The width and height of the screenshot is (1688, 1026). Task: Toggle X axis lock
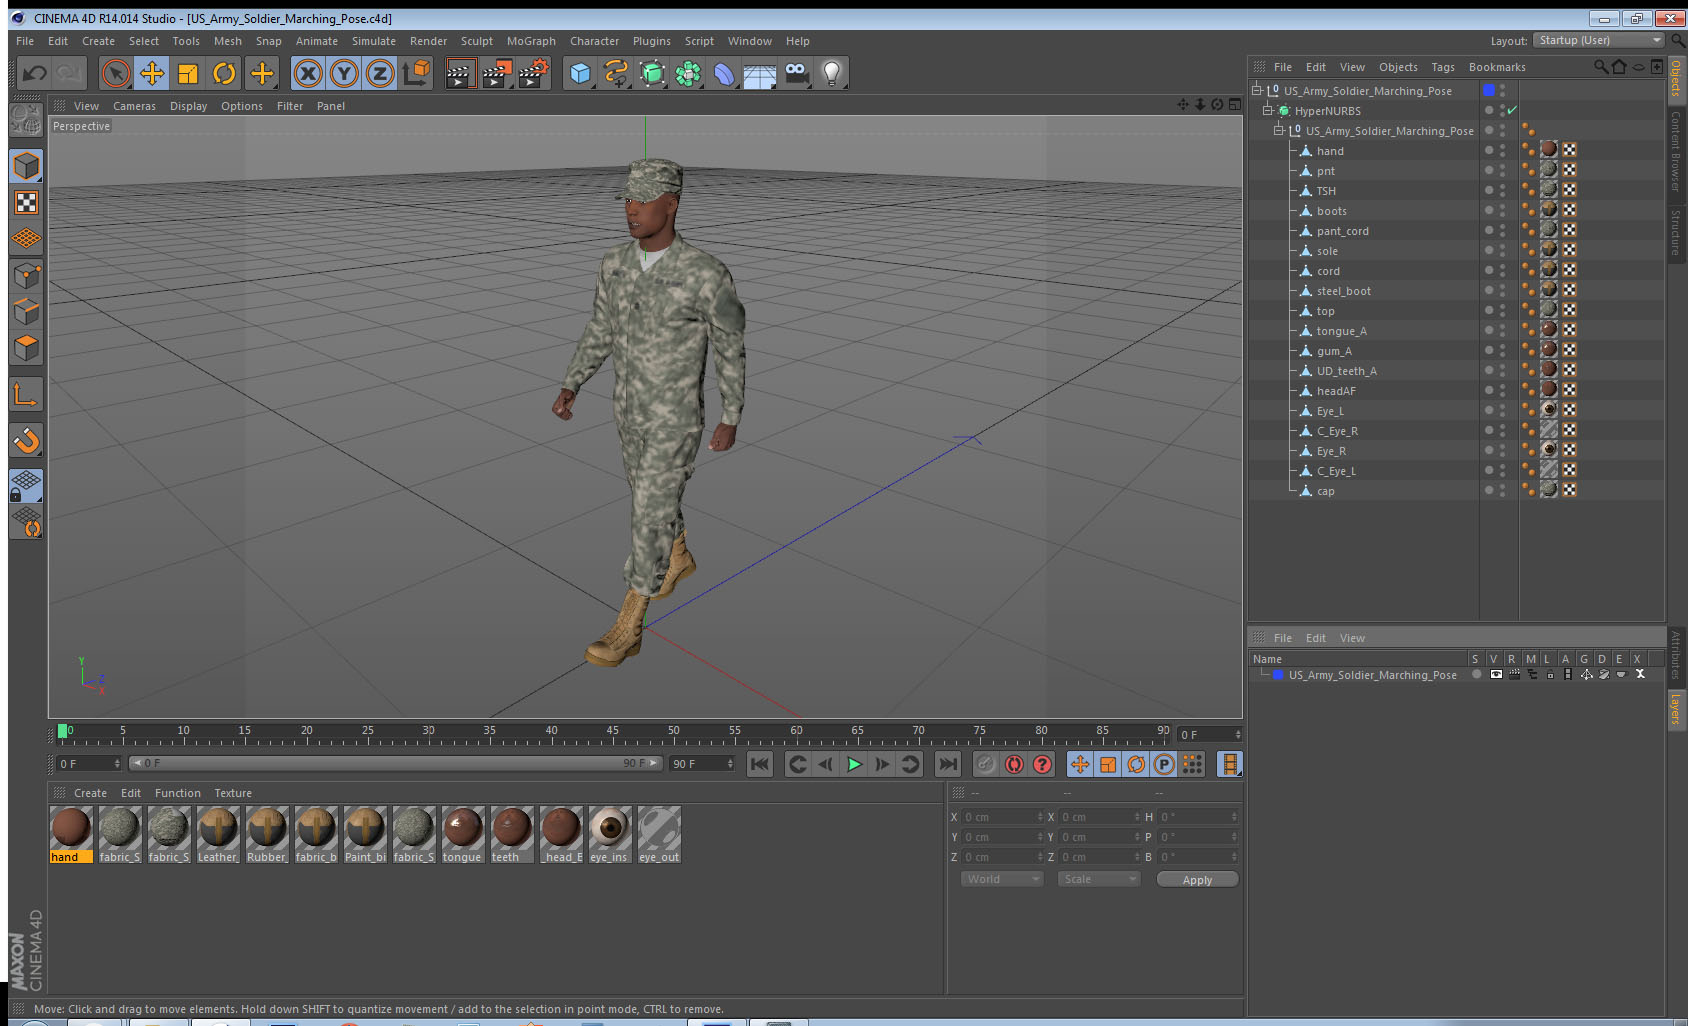point(308,73)
